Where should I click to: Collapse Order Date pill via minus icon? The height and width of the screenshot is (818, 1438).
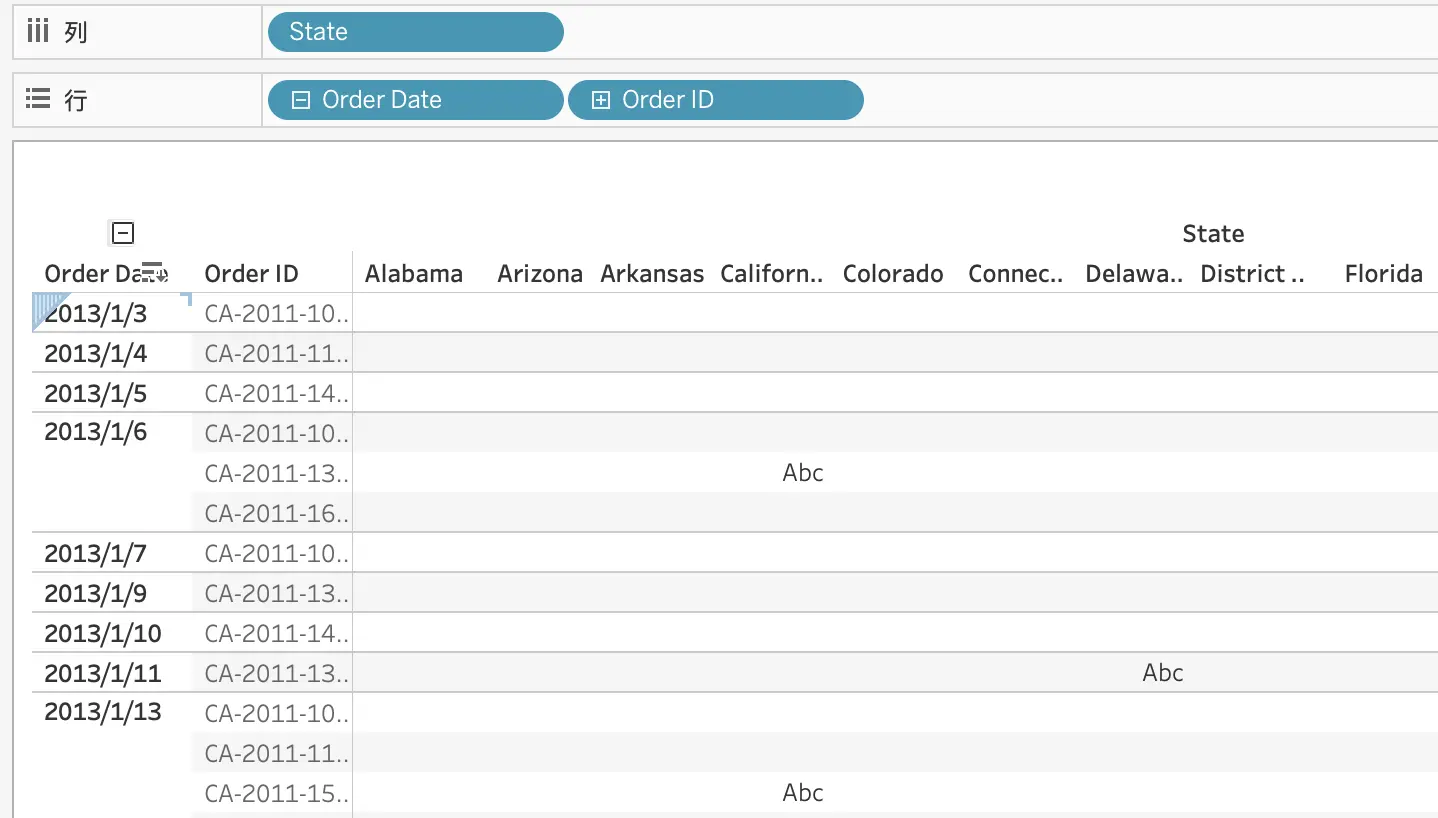pos(300,100)
